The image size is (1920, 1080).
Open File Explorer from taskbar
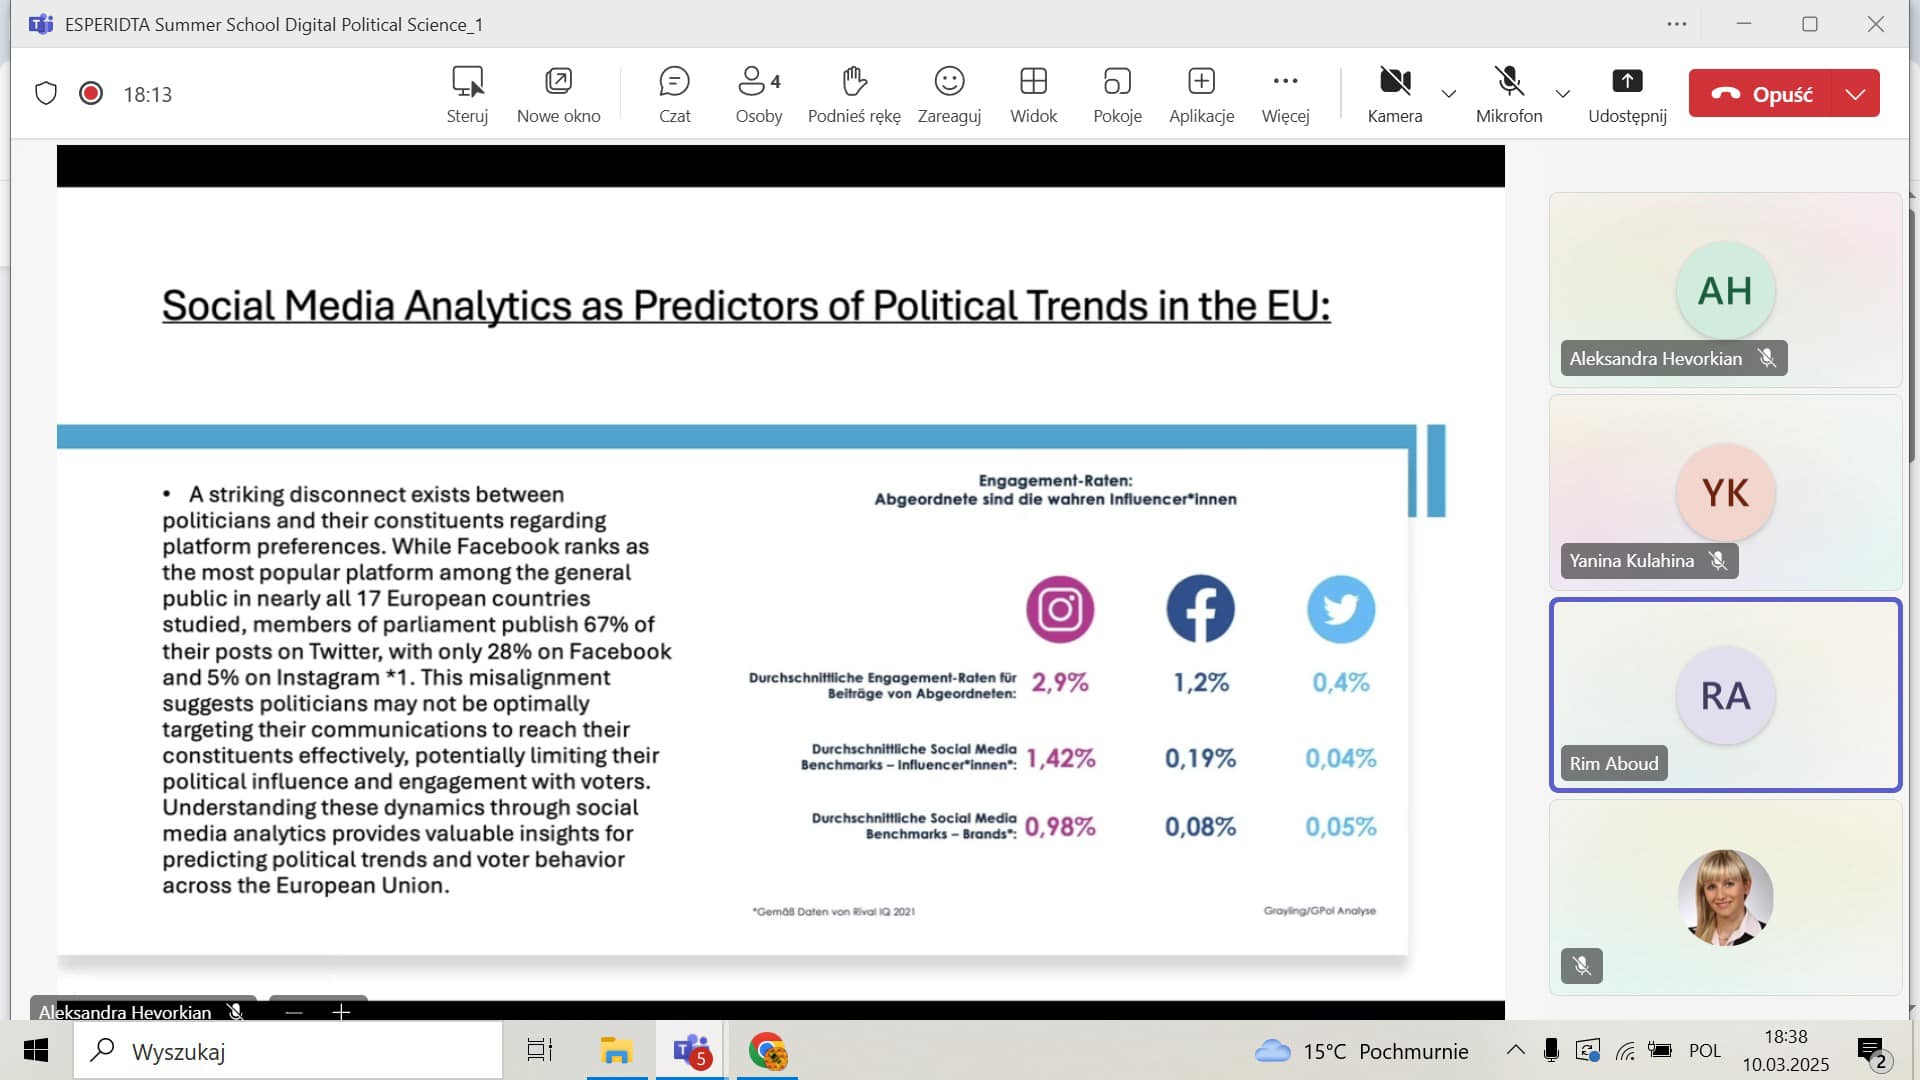click(616, 1051)
